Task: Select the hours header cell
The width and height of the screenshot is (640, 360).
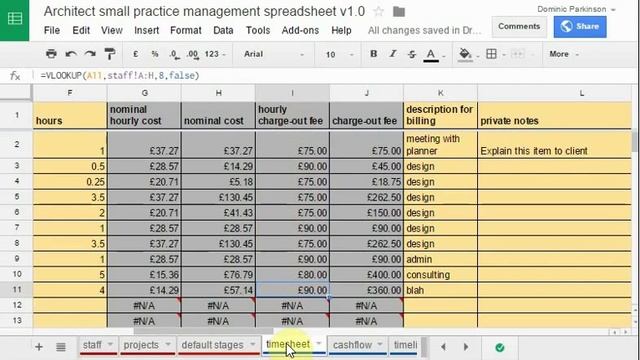Action: [70, 115]
